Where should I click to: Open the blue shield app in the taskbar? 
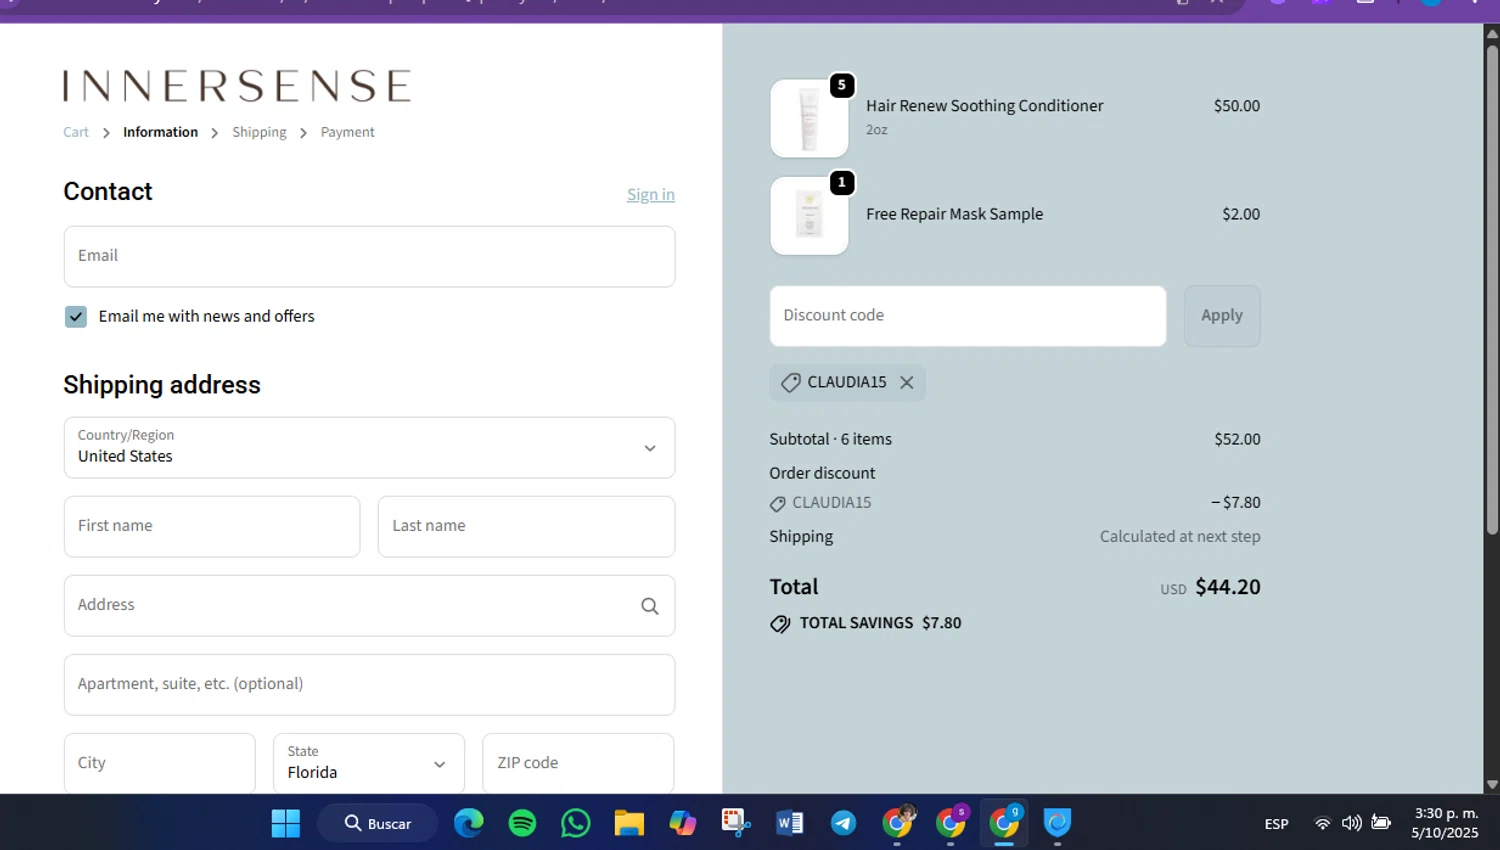click(x=1057, y=823)
